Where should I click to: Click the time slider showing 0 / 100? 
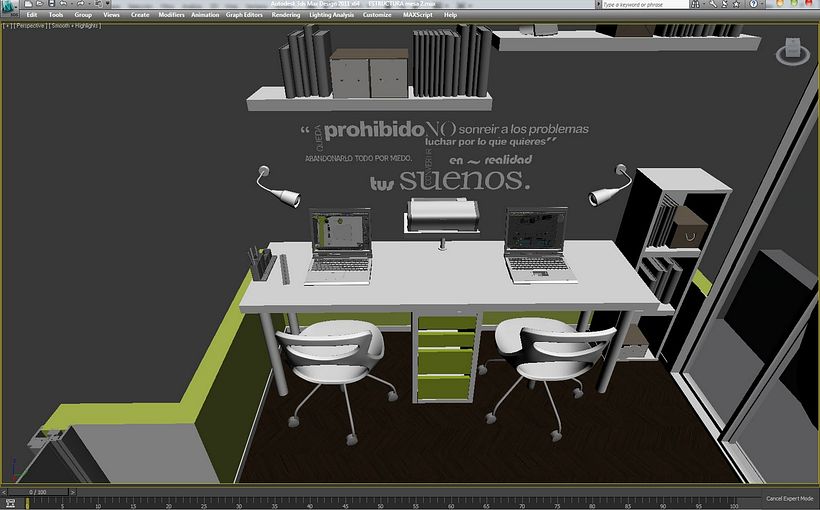point(38,492)
